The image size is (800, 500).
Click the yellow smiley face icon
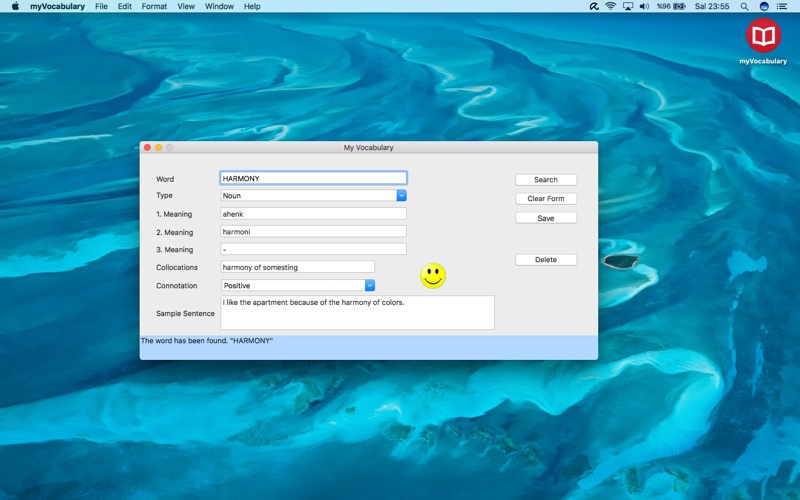(433, 276)
